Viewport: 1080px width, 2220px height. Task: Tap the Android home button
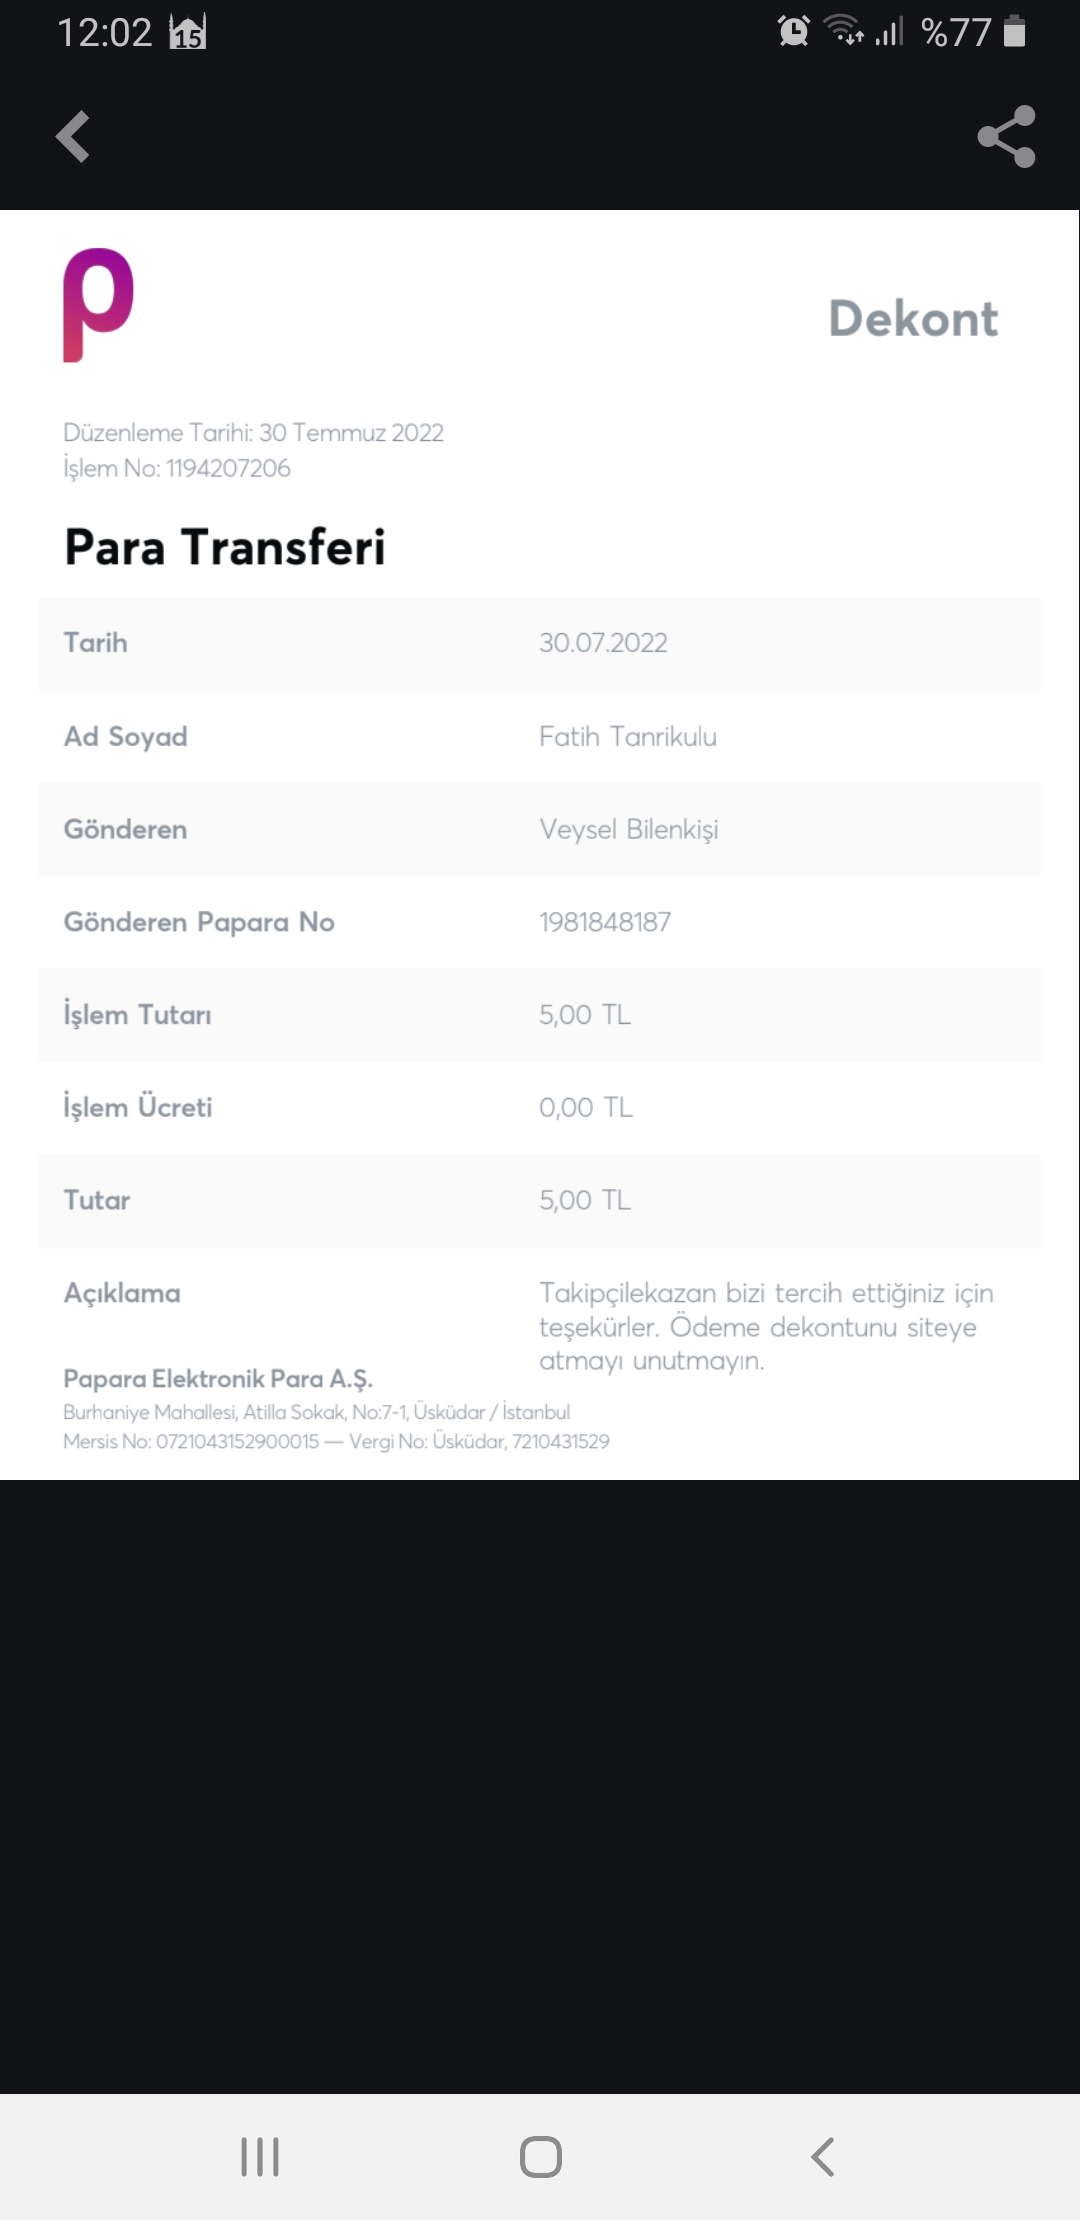coord(541,2157)
